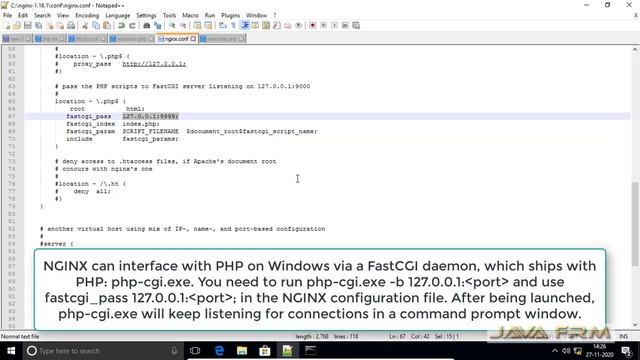Image resolution: width=640 pixels, height=360 pixels.
Task: Open the View menu
Action: (63, 16)
